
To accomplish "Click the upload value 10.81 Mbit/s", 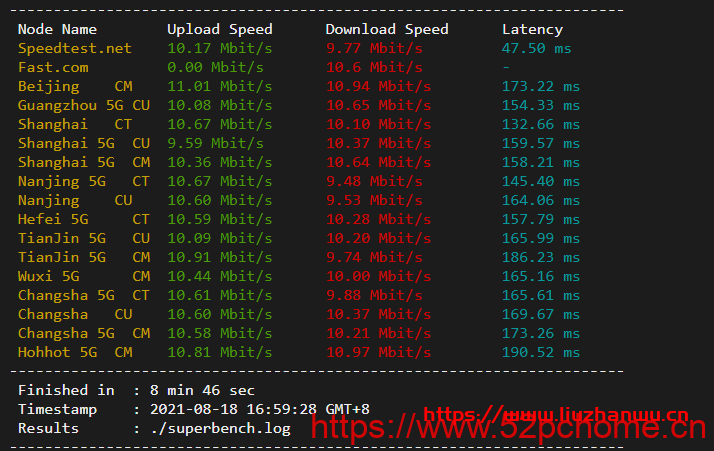I will click(219, 353).
